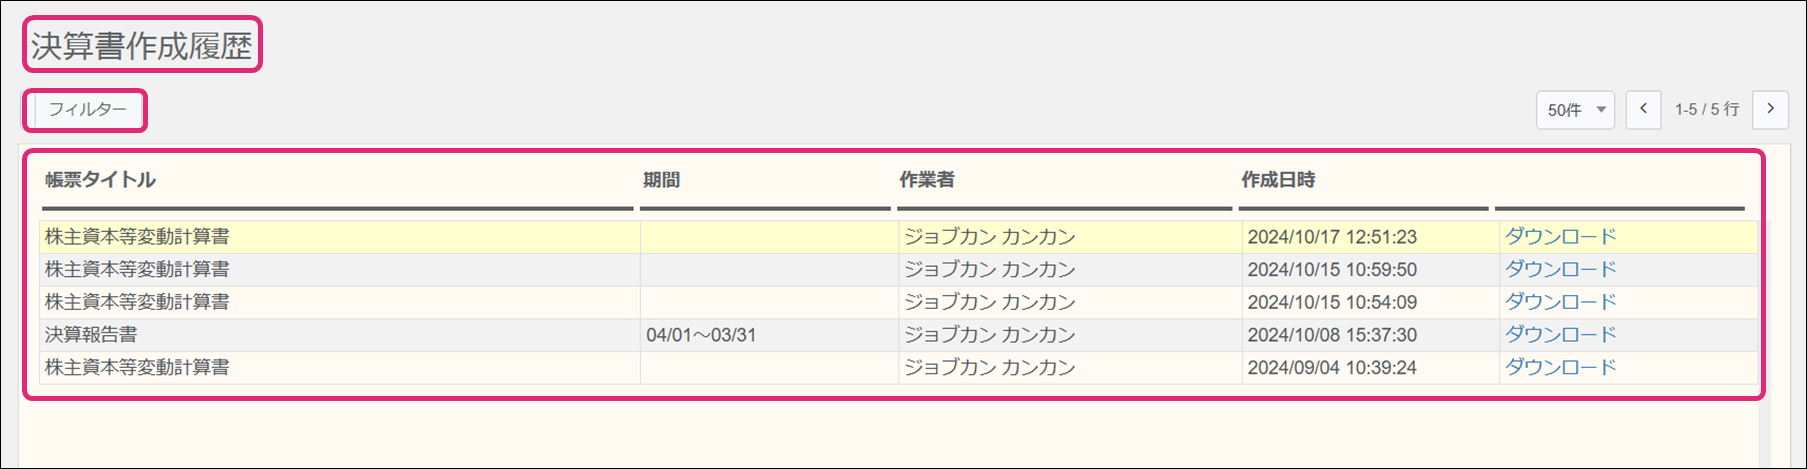Image resolution: width=1807 pixels, height=469 pixels.
Task: Download the report created 2024/09/04 10:39:24
Action: [1560, 367]
